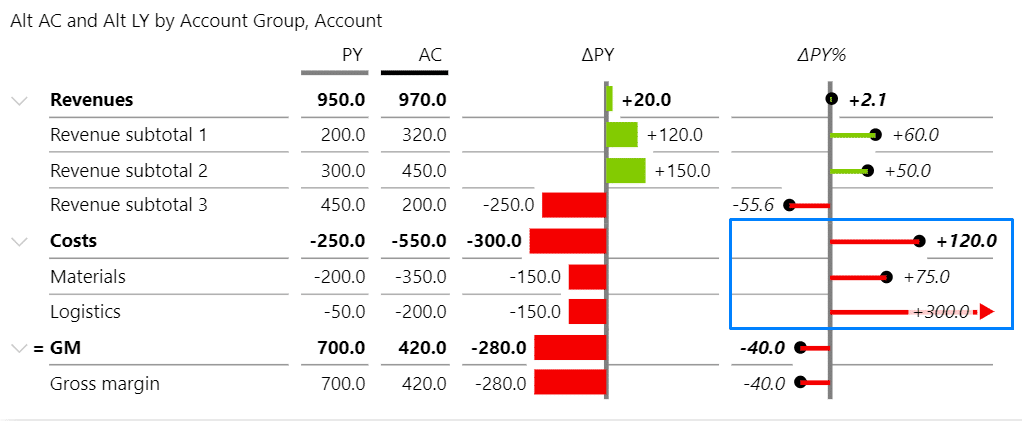Screen dimensions: 1022x421
Task: Select the ΔPY column header
Action: [597, 56]
